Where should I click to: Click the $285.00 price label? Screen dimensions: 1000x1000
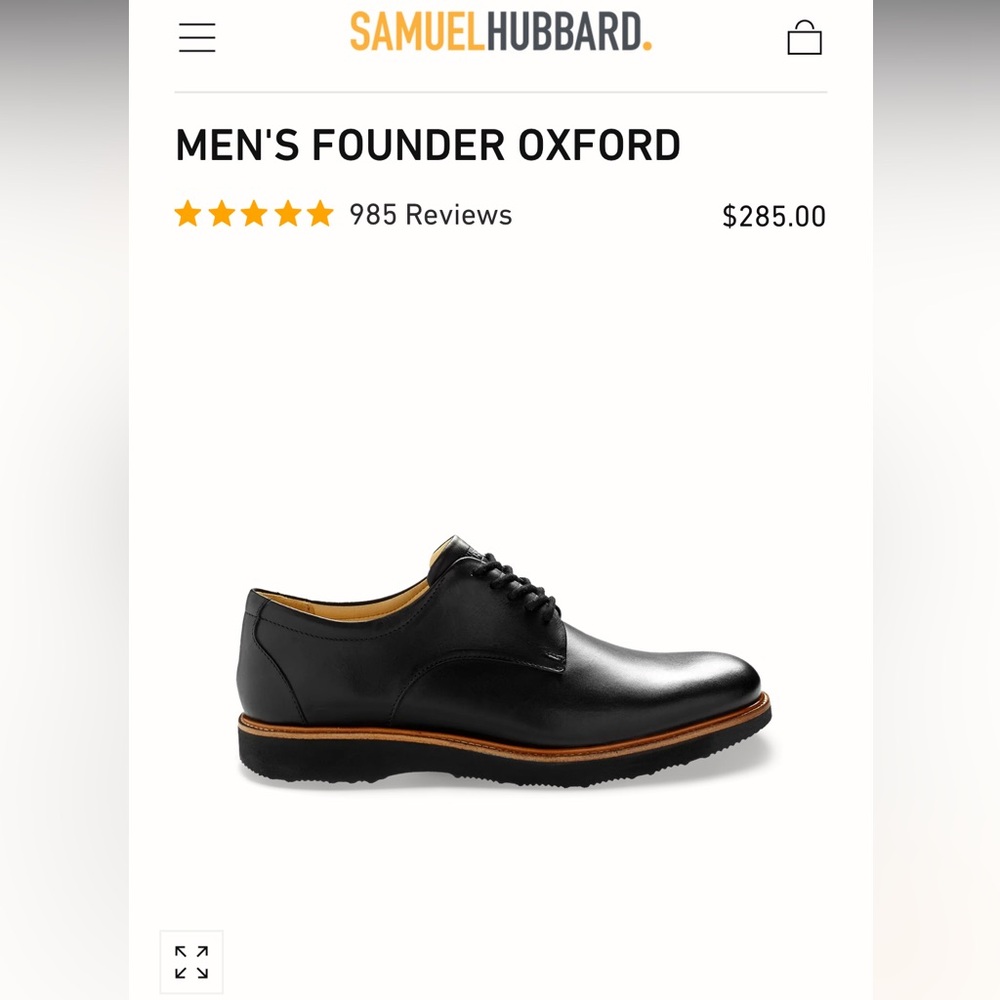pyautogui.click(x=774, y=216)
